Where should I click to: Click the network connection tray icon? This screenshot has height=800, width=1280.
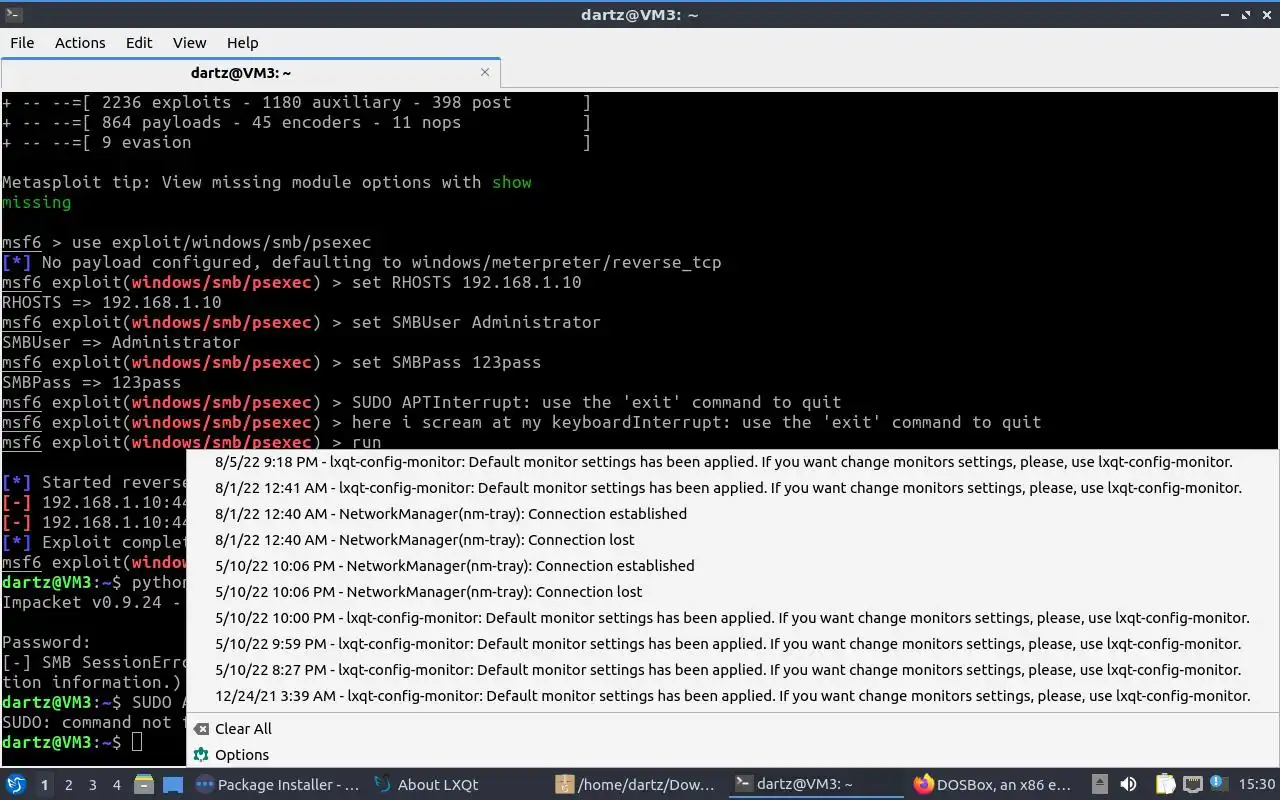(1193, 784)
